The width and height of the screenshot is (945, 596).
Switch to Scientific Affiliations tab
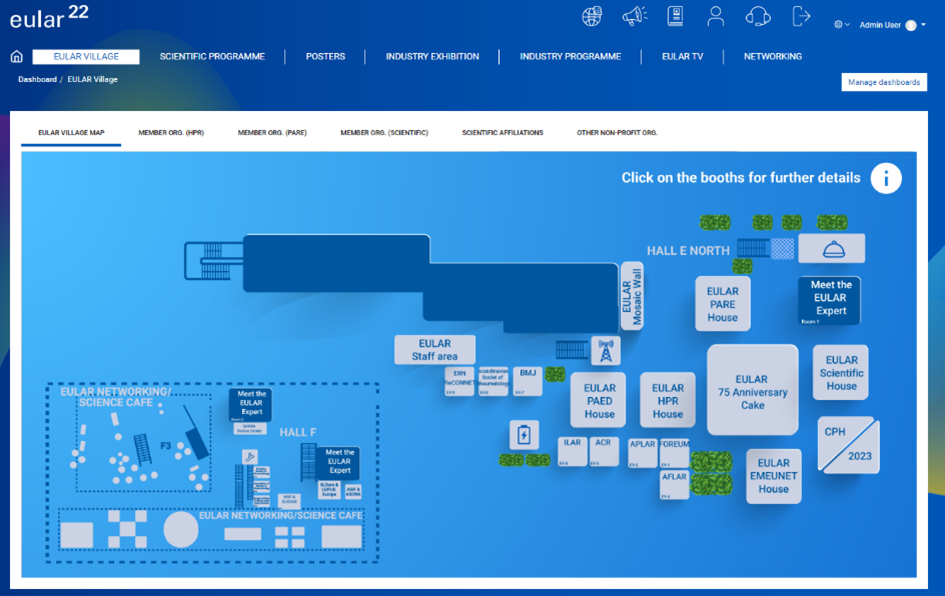502,133
